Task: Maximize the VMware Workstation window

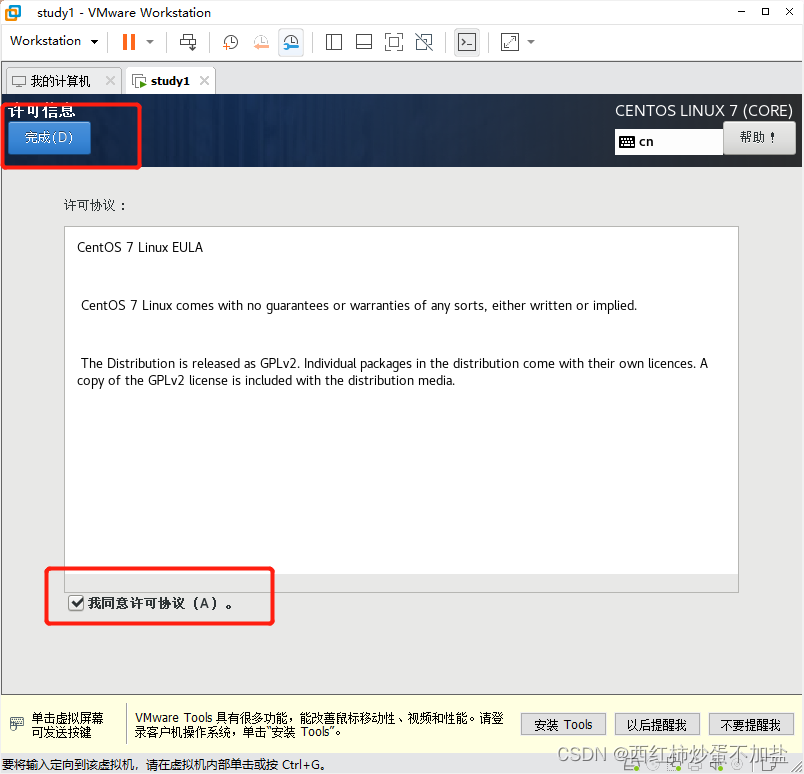Action: coord(765,12)
